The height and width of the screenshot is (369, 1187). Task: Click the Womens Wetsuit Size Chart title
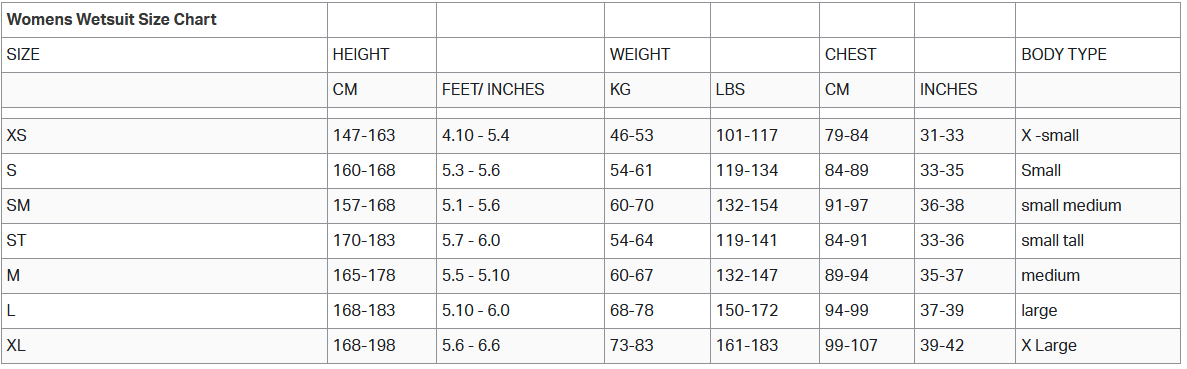[111, 20]
